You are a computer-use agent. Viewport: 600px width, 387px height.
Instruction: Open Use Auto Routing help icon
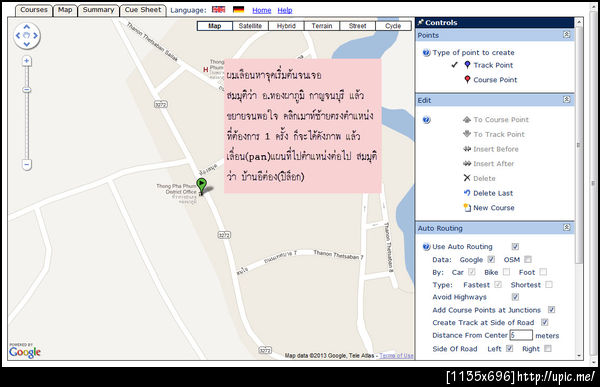[x=426, y=247]
